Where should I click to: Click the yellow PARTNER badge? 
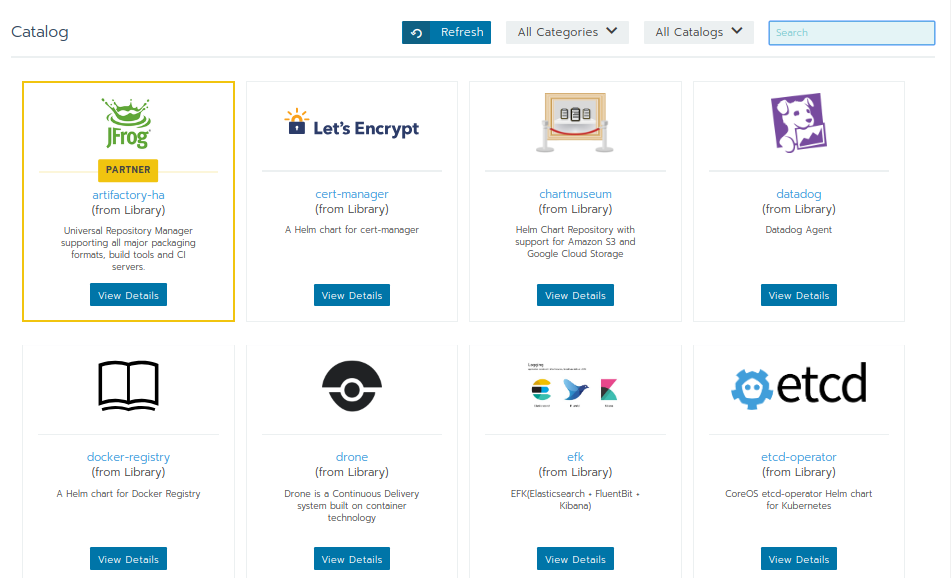(x=128, y=170)
